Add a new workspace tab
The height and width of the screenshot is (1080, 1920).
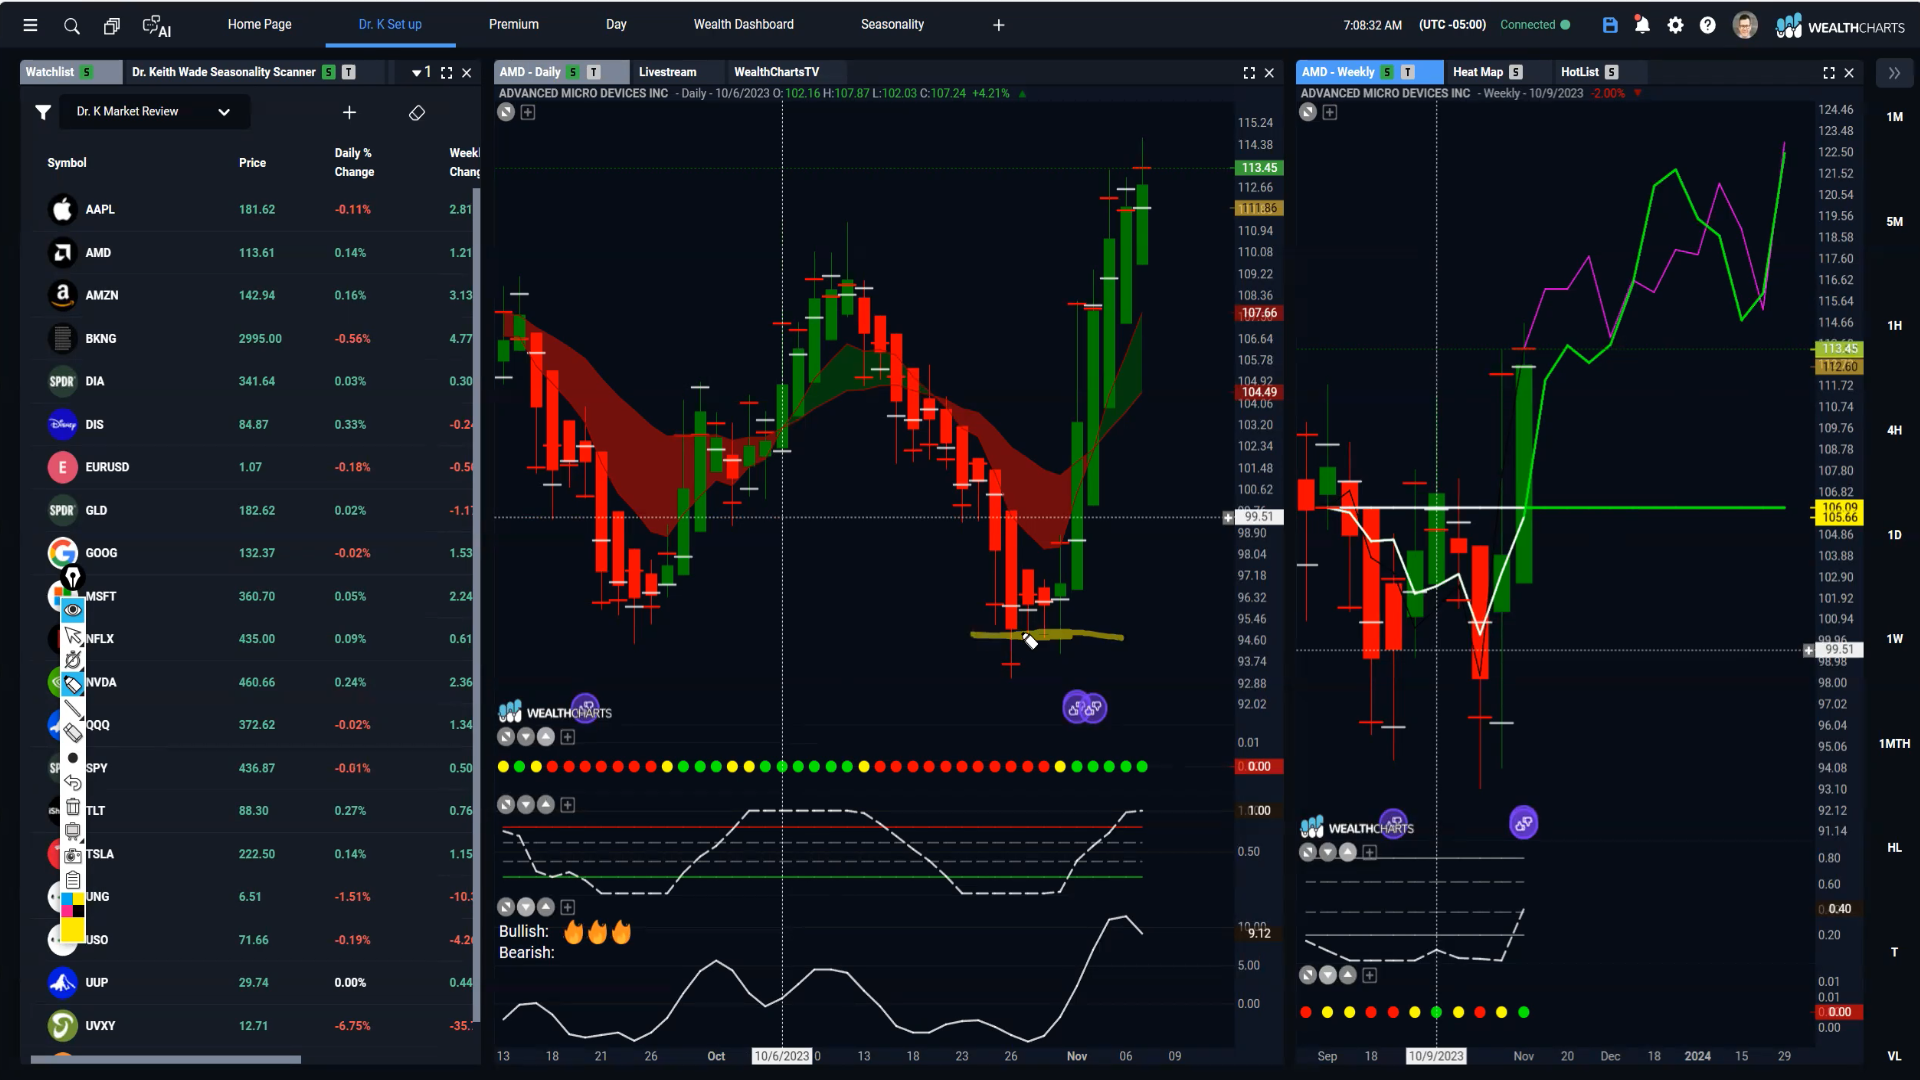pos(998,25)
